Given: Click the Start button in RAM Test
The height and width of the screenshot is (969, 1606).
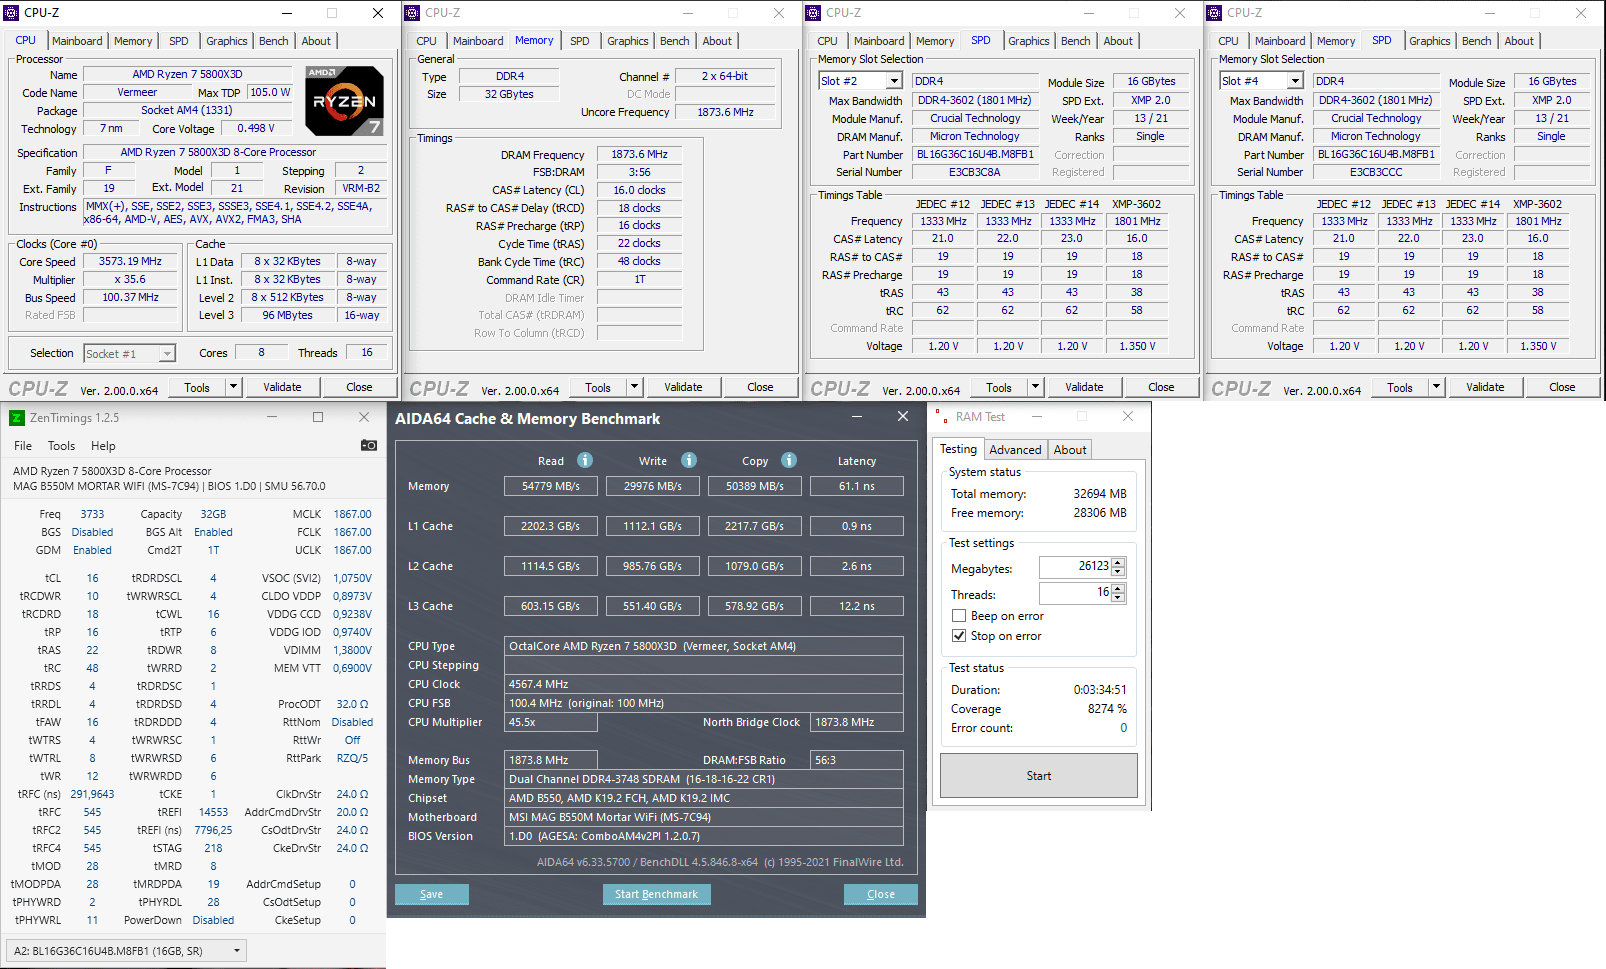Looking at the screenshot, I should coord(1039,776).
